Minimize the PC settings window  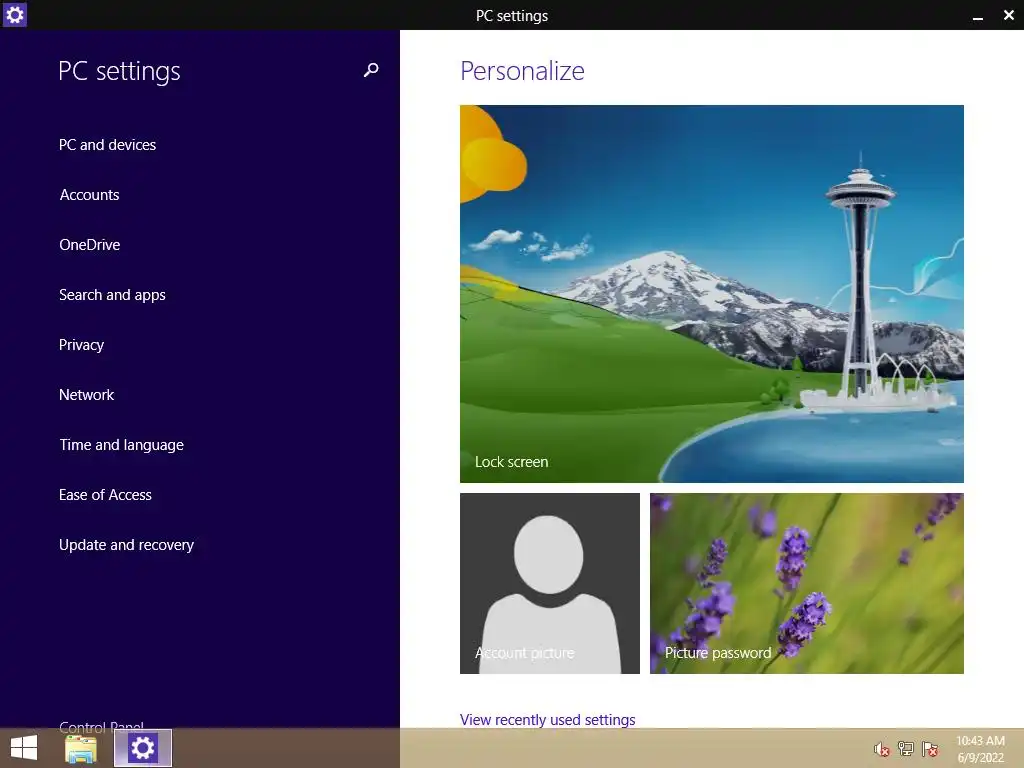pyautogui.click(x=978, y=16)
